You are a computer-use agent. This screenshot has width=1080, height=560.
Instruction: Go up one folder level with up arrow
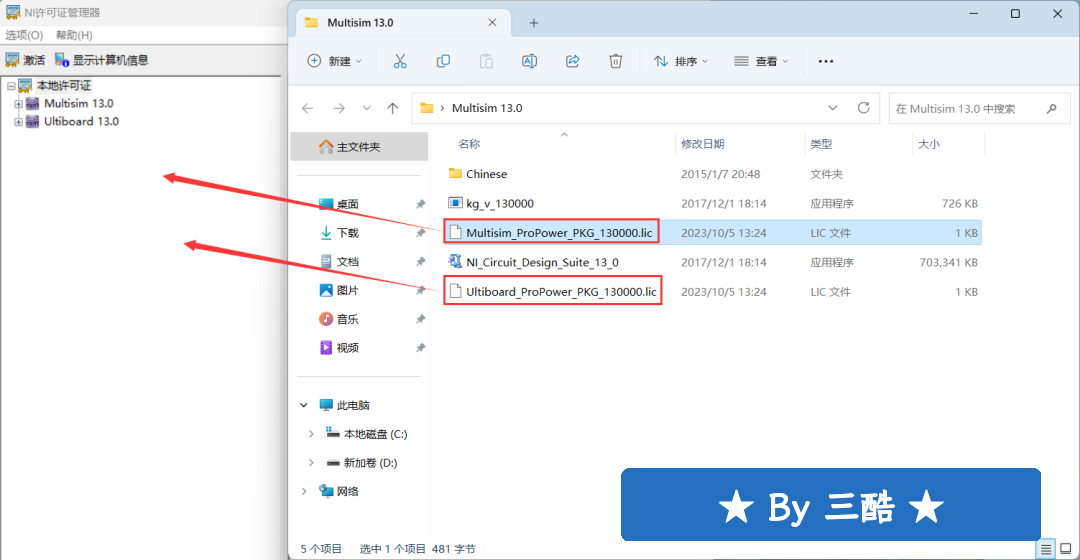pyautogui.click(x=393, y=108)
